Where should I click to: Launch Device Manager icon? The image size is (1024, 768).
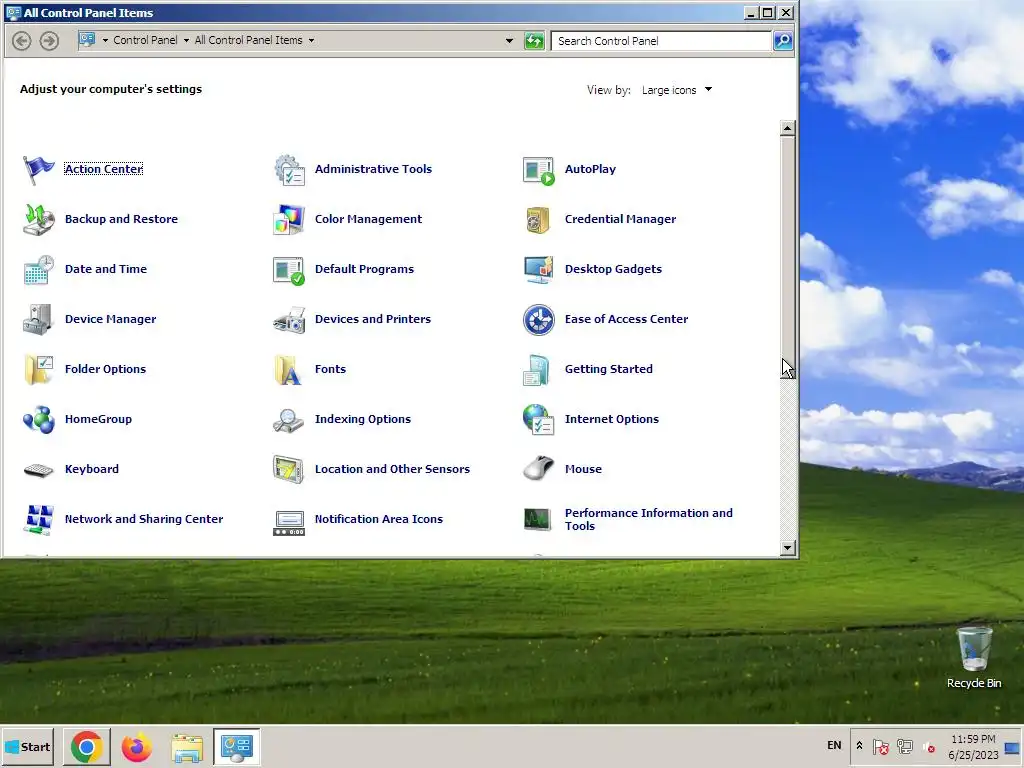coord(39,319)
